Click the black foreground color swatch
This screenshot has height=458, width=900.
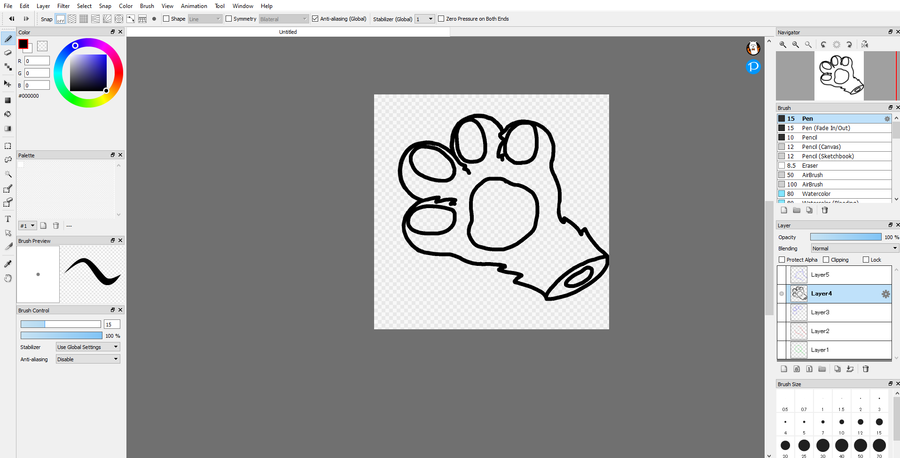tap(23, 44)
